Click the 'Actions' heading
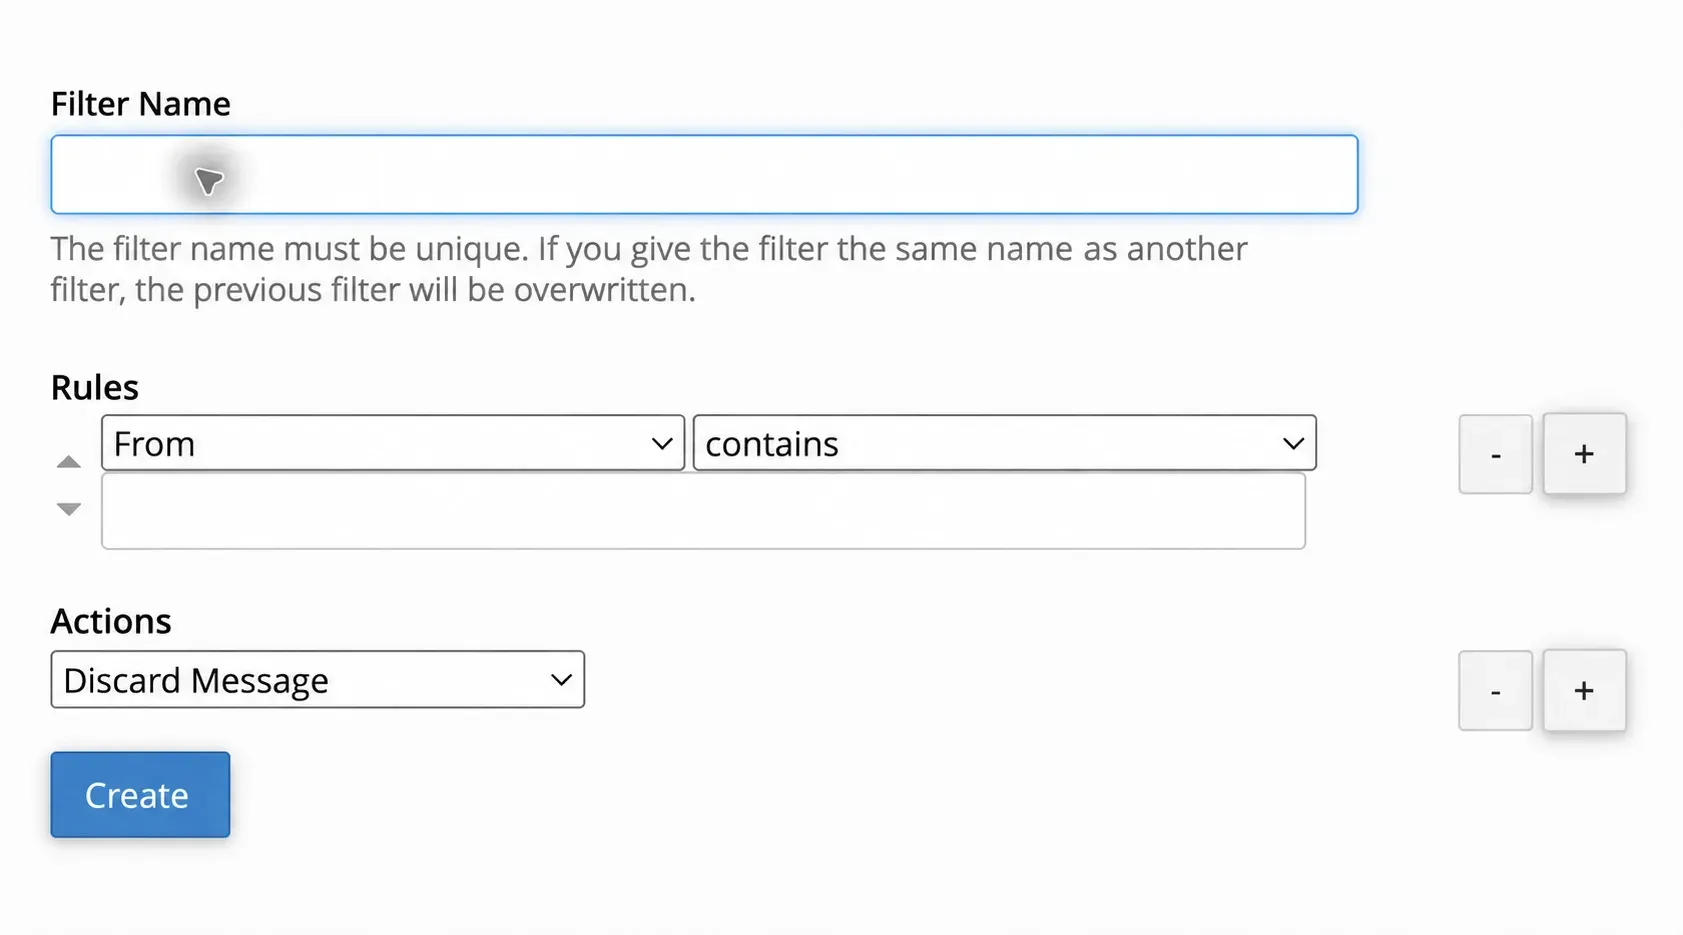The image size is (1683, 935). pos(111,622)
